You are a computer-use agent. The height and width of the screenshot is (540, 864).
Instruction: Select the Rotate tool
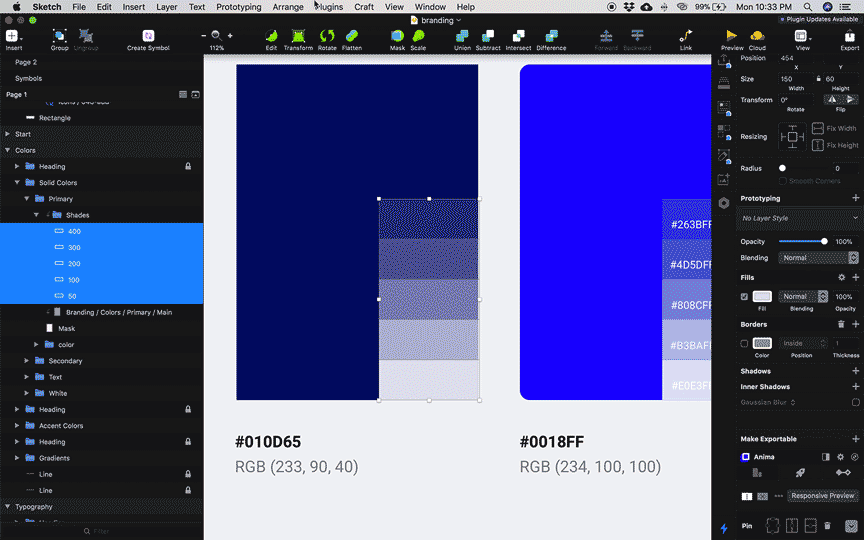[327, 36]
